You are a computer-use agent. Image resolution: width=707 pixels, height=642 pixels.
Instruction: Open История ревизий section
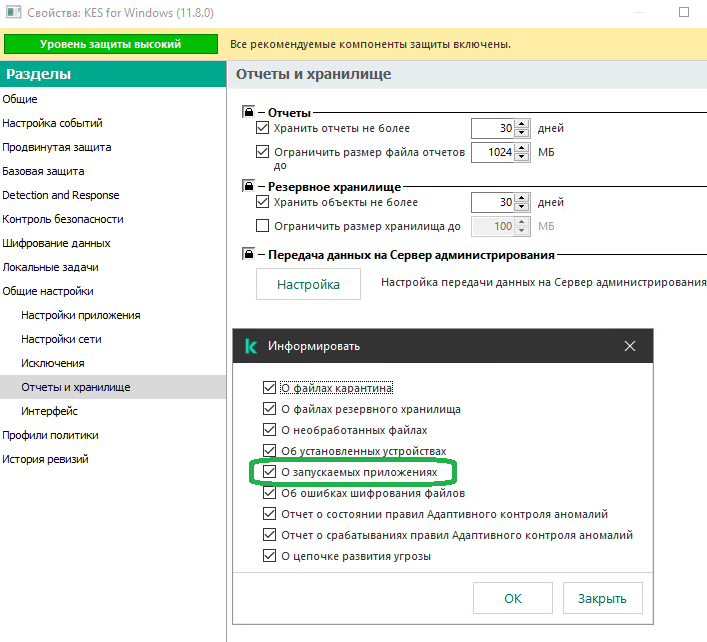pos(113,459)
